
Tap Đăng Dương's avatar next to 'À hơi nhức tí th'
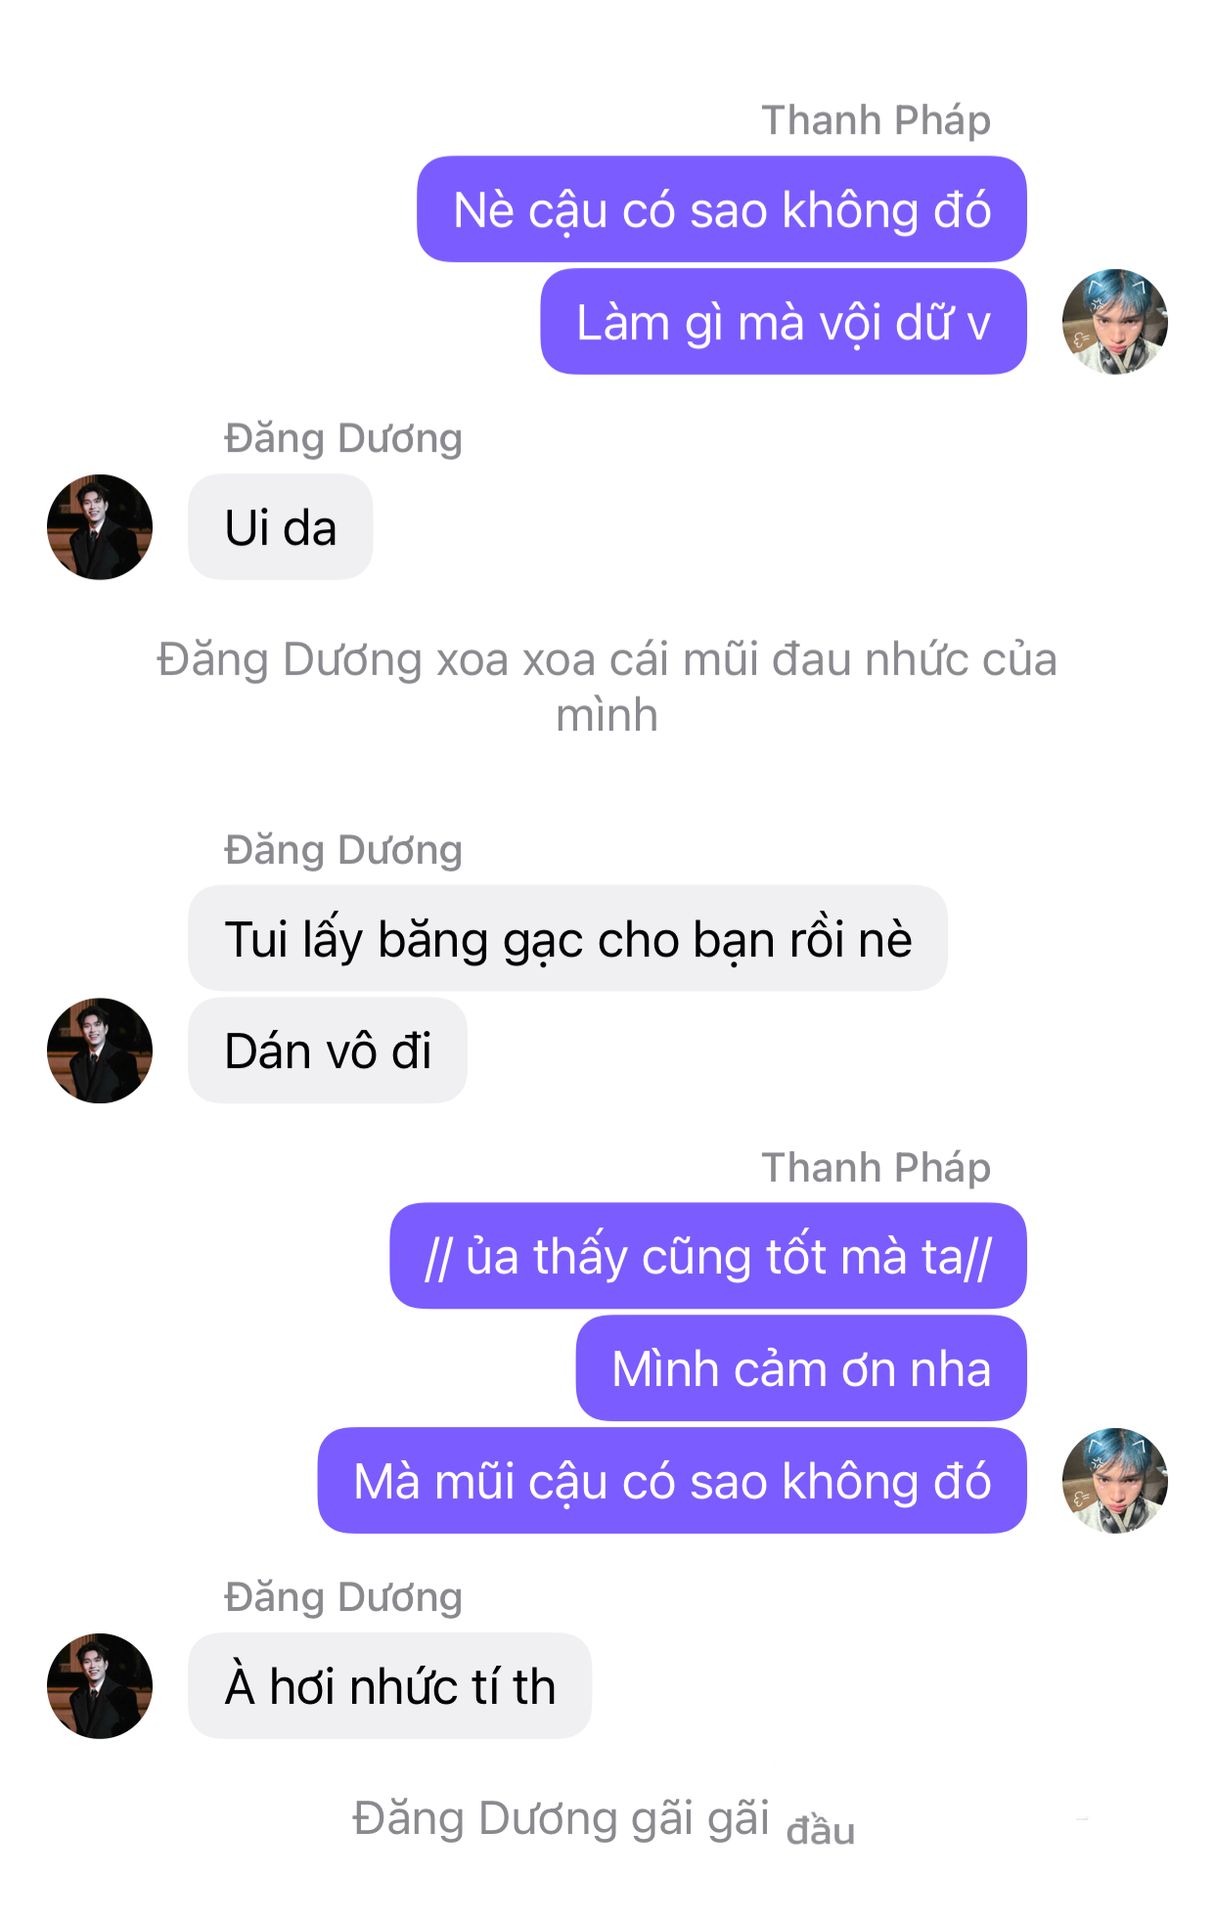pos(100,1686)
